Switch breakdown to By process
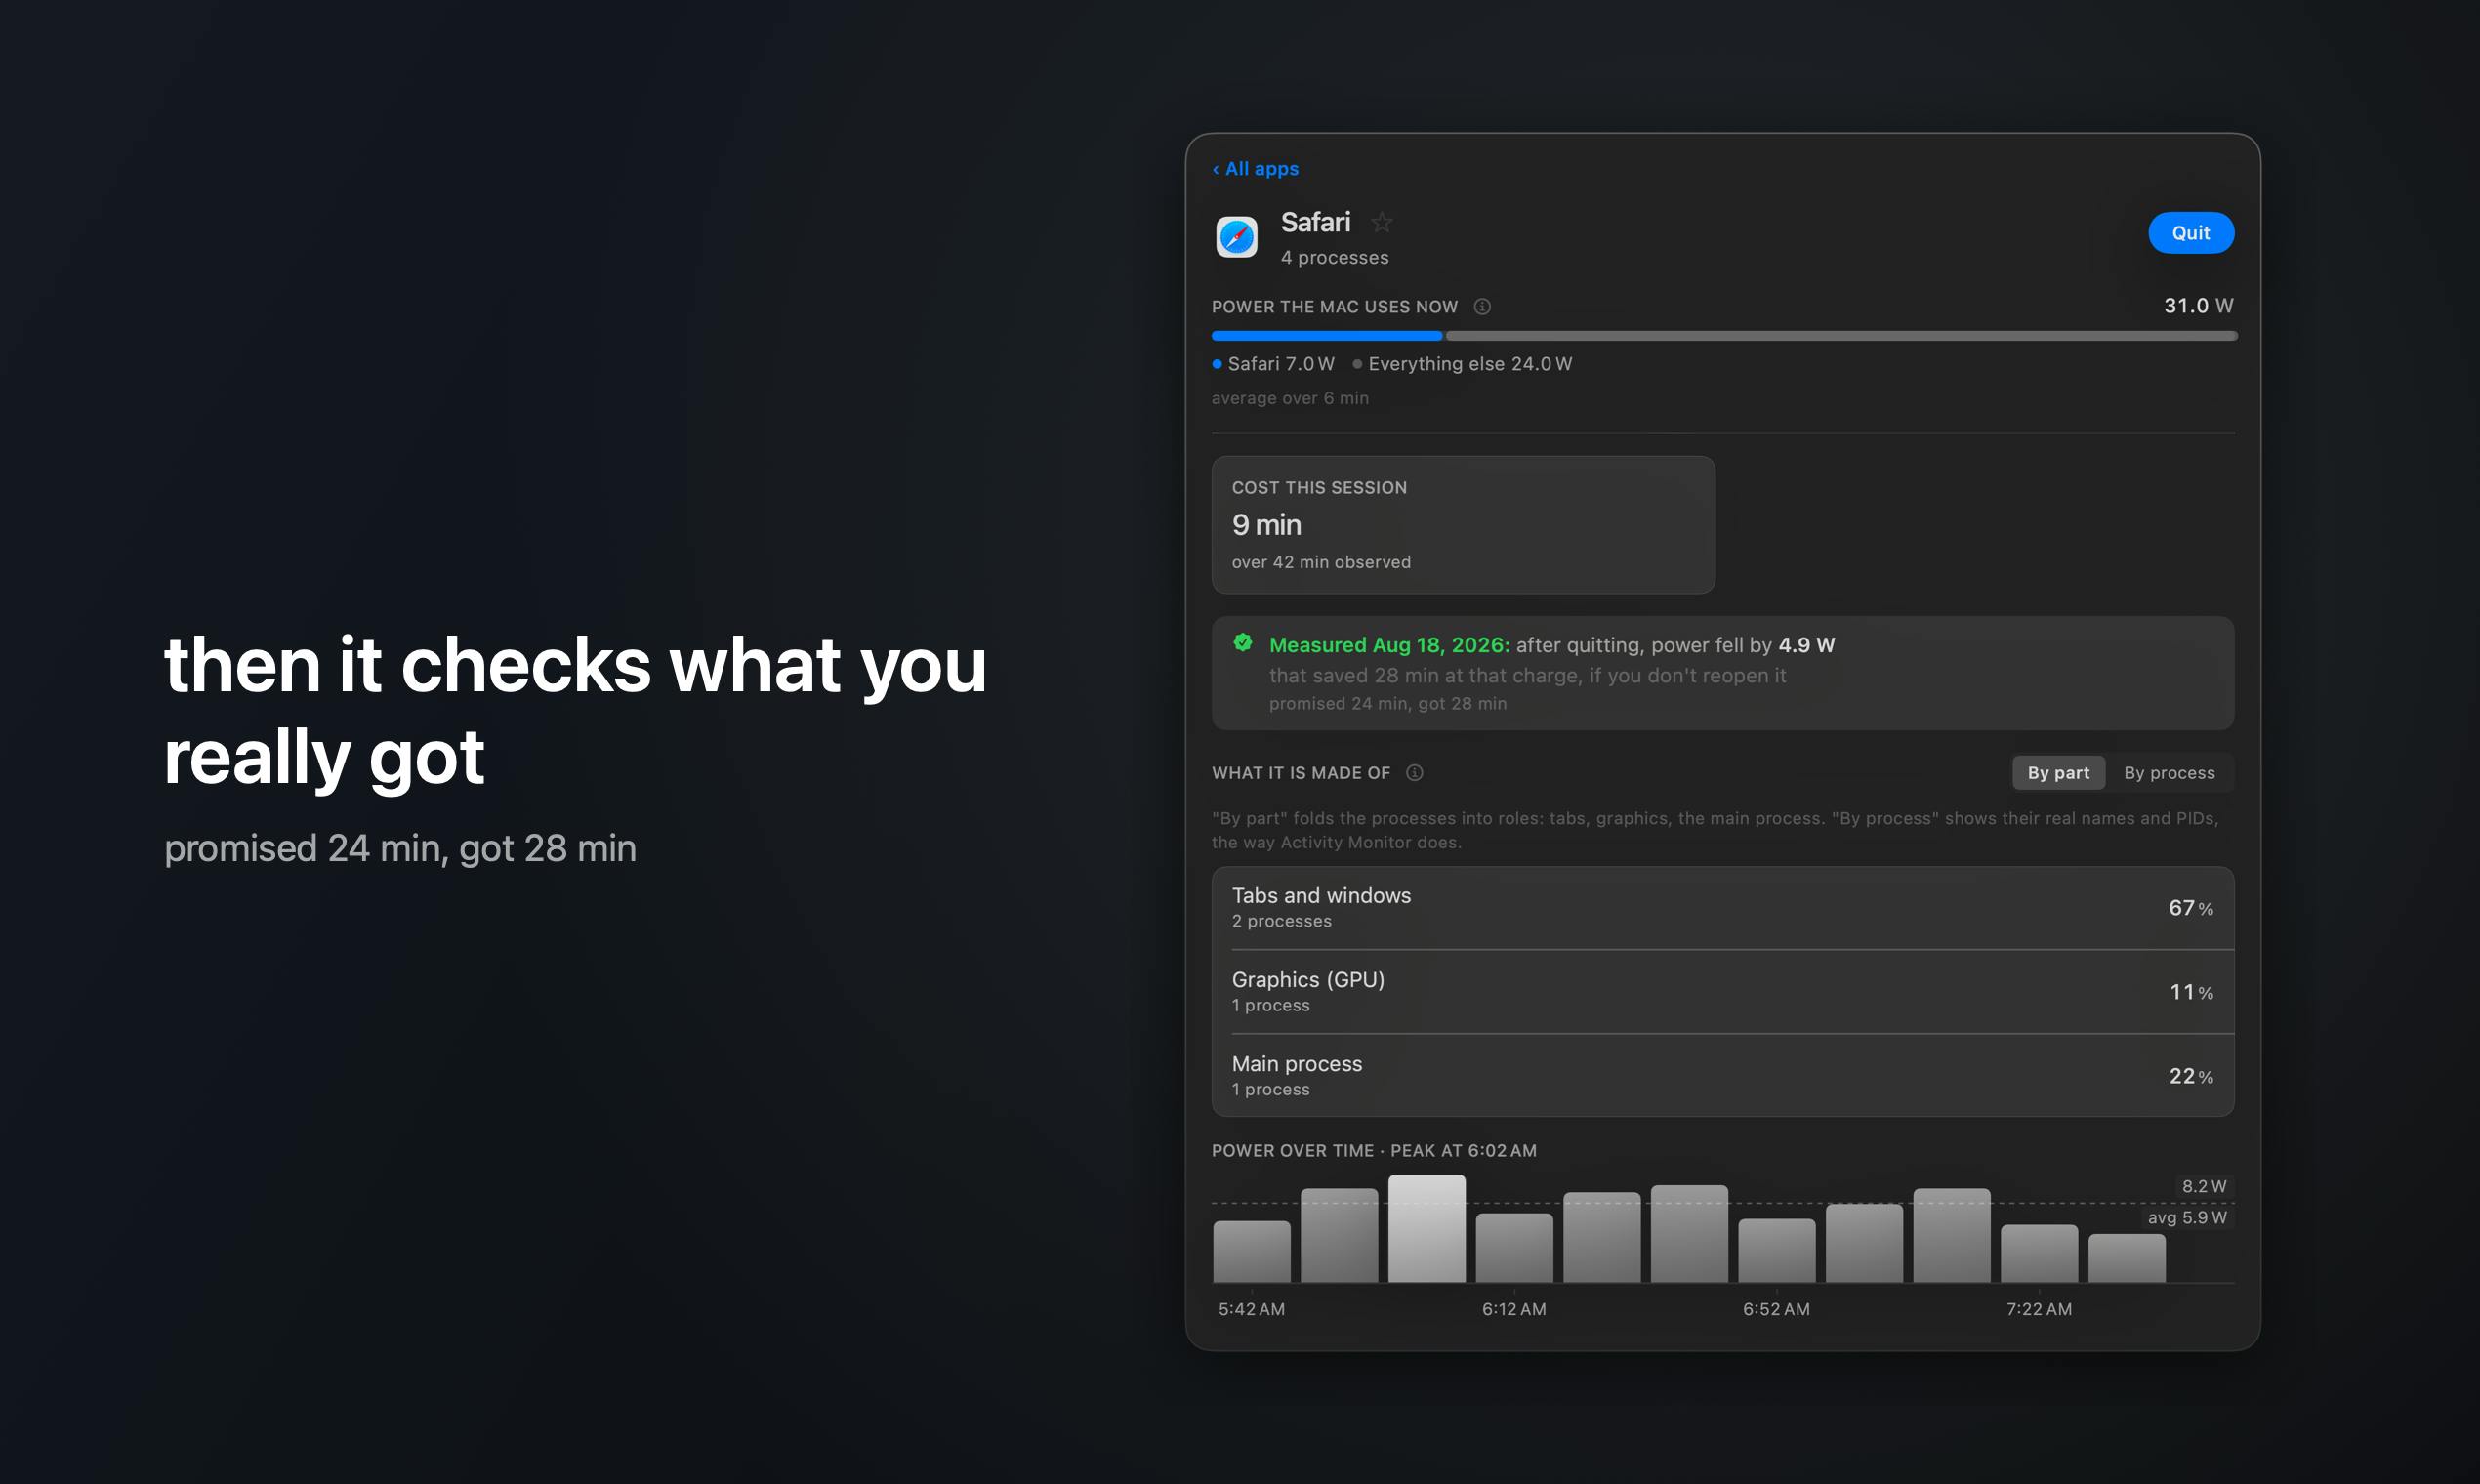Viewport: 2480px width, 1484px height. [x=2168, y=772]
